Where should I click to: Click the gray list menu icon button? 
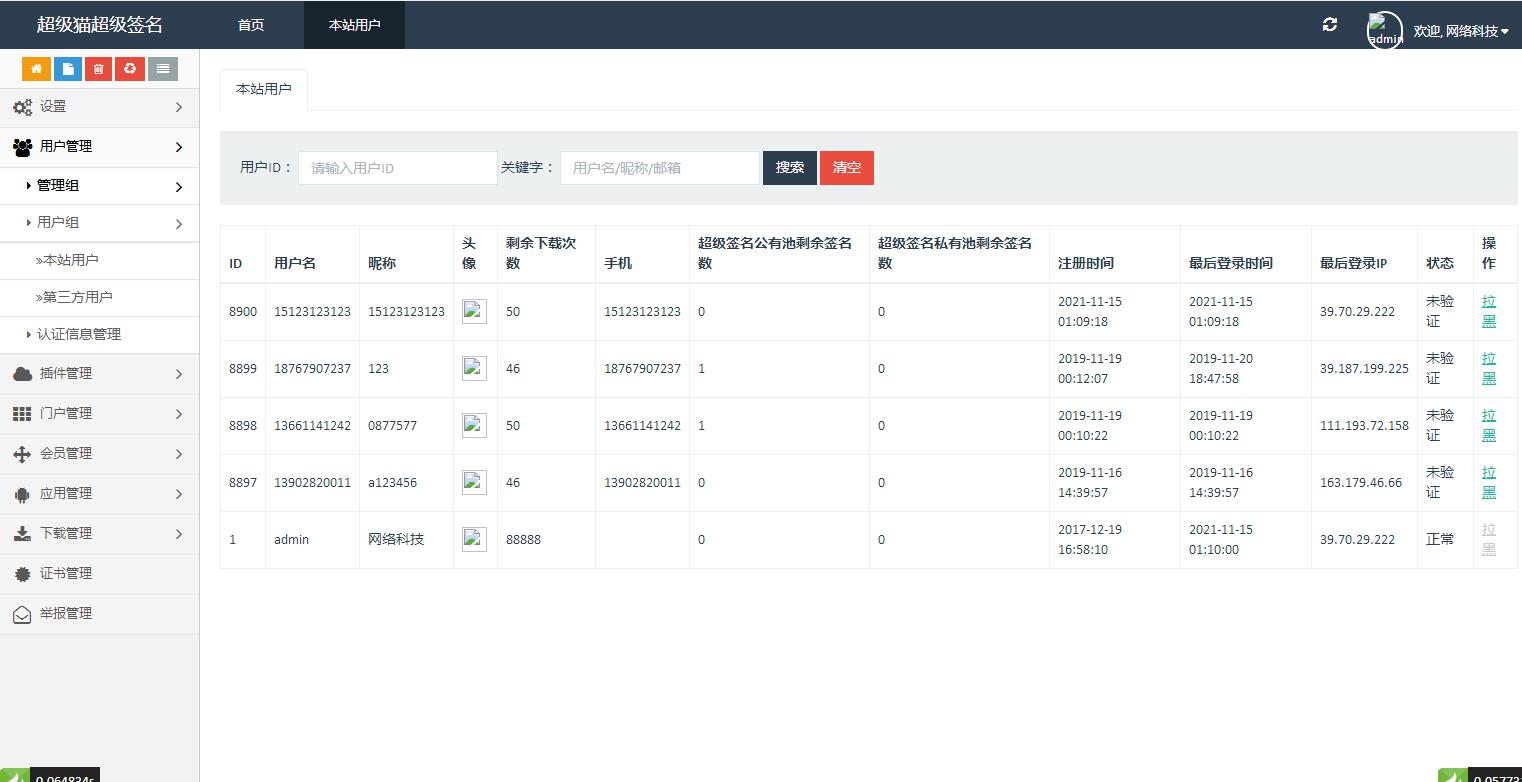162,69
